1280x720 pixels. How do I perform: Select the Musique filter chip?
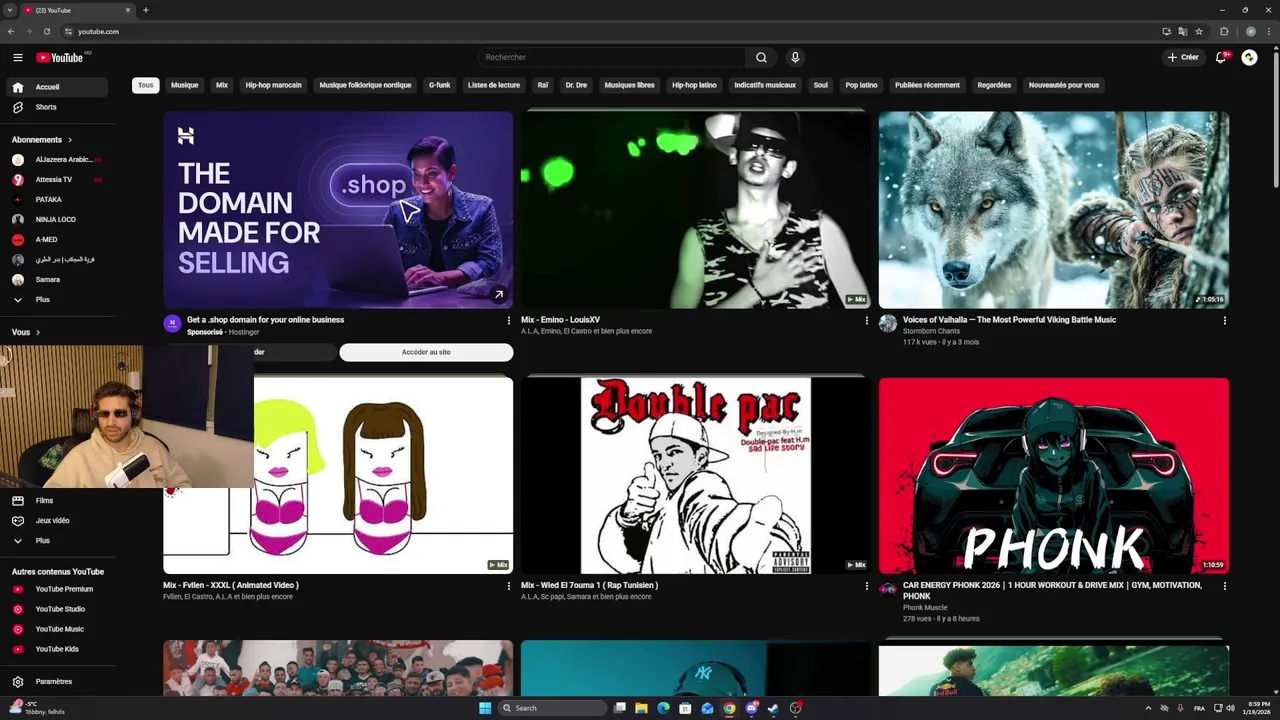[x=184, y=85]
